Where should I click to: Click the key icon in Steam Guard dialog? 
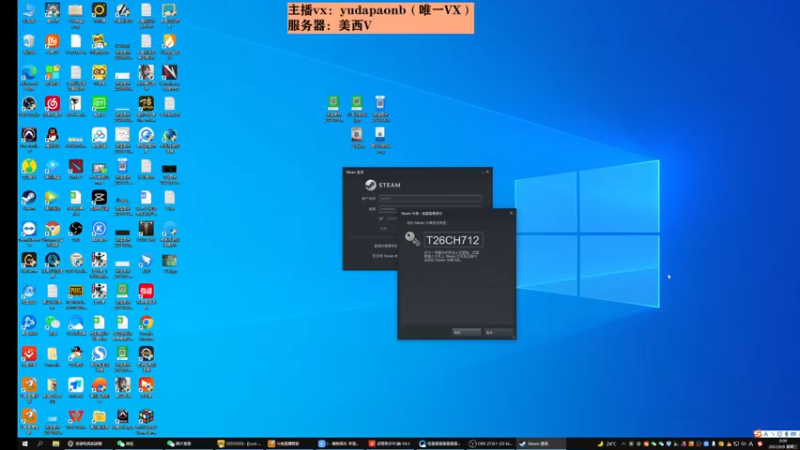tap(412, 239)
